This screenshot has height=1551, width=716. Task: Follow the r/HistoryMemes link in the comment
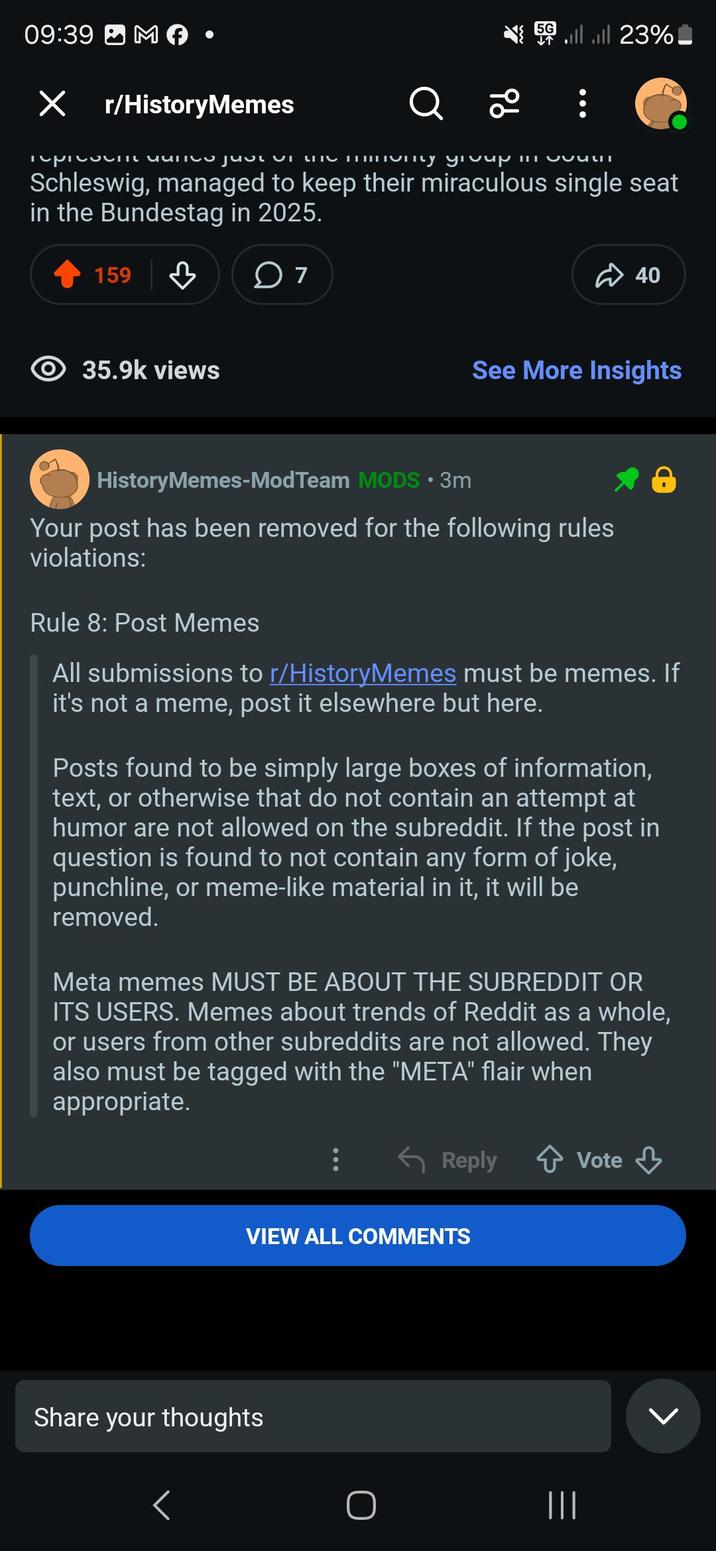(363, 673)
